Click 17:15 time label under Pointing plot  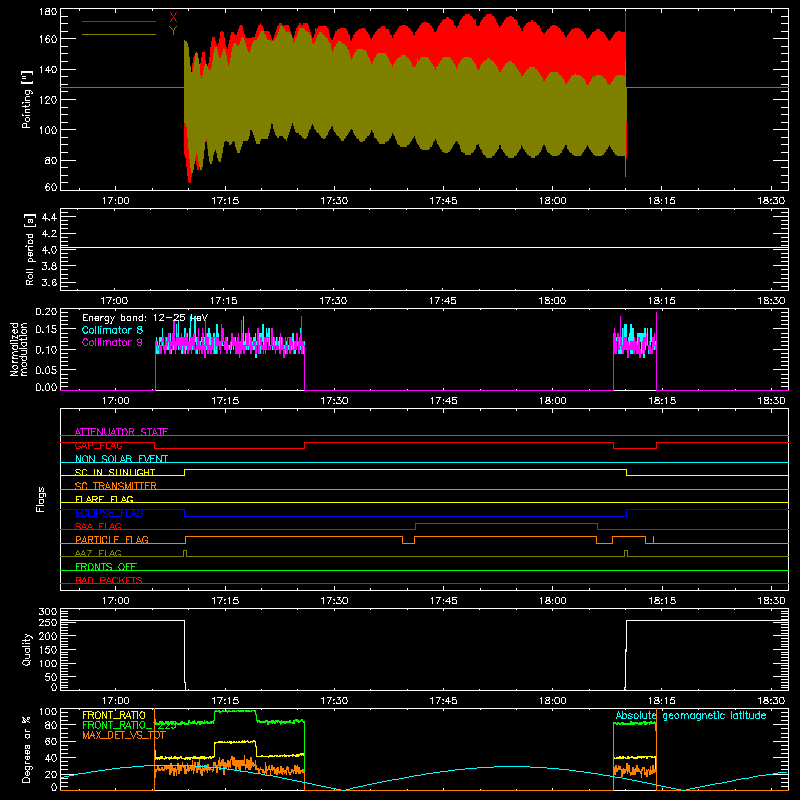[225, 201]
